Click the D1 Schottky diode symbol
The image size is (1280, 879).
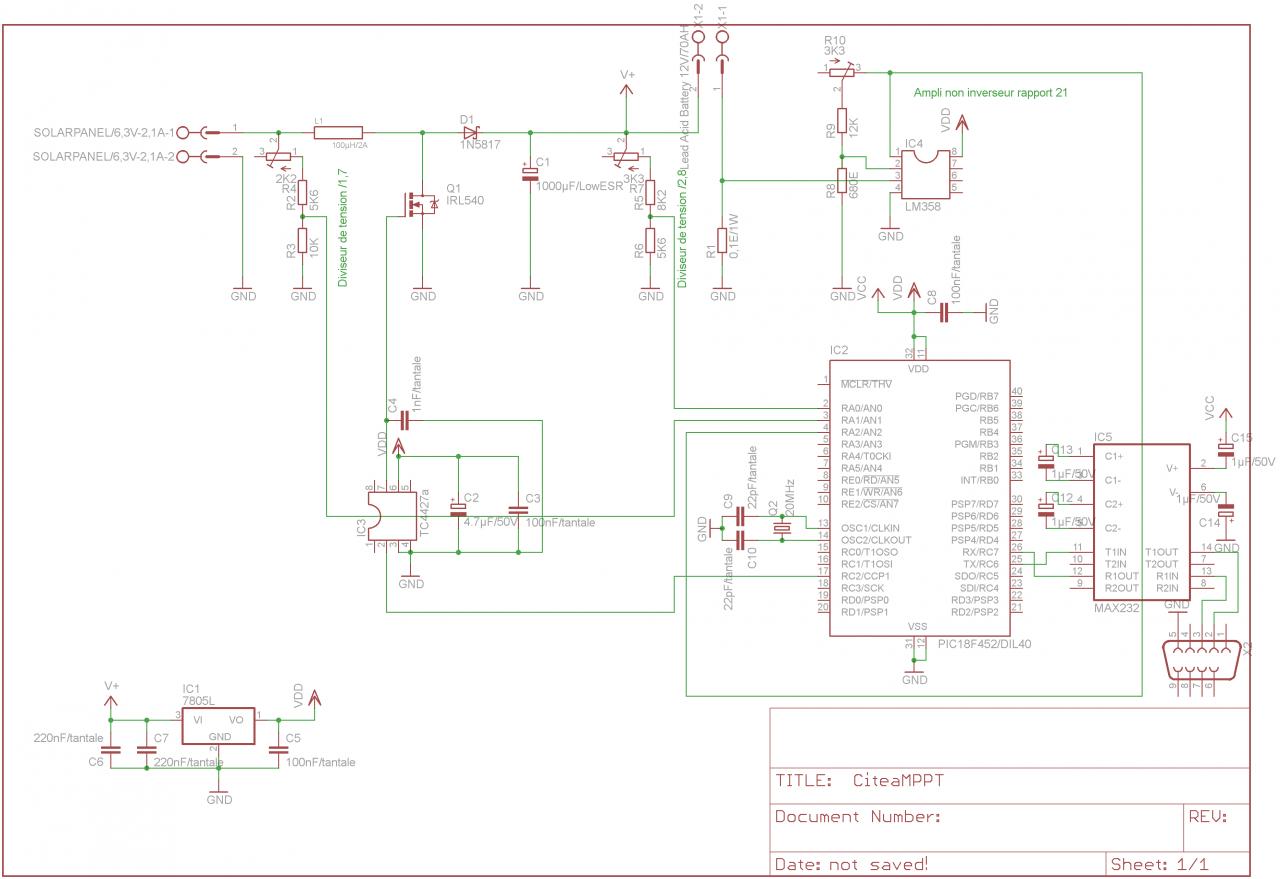pyautogui.click(x=472, y=132)
